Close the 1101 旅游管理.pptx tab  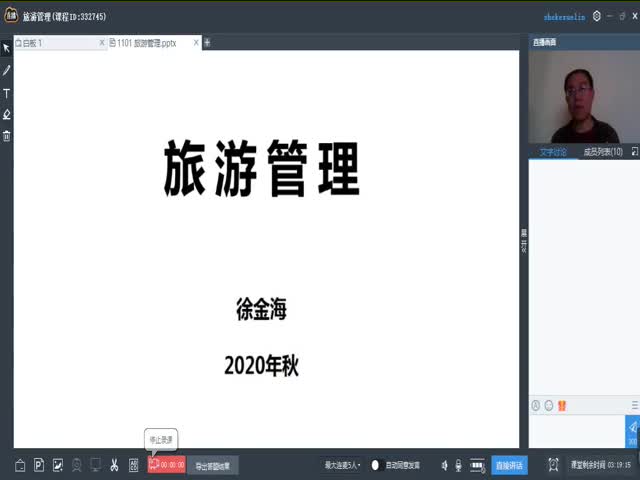click(196, 42)
